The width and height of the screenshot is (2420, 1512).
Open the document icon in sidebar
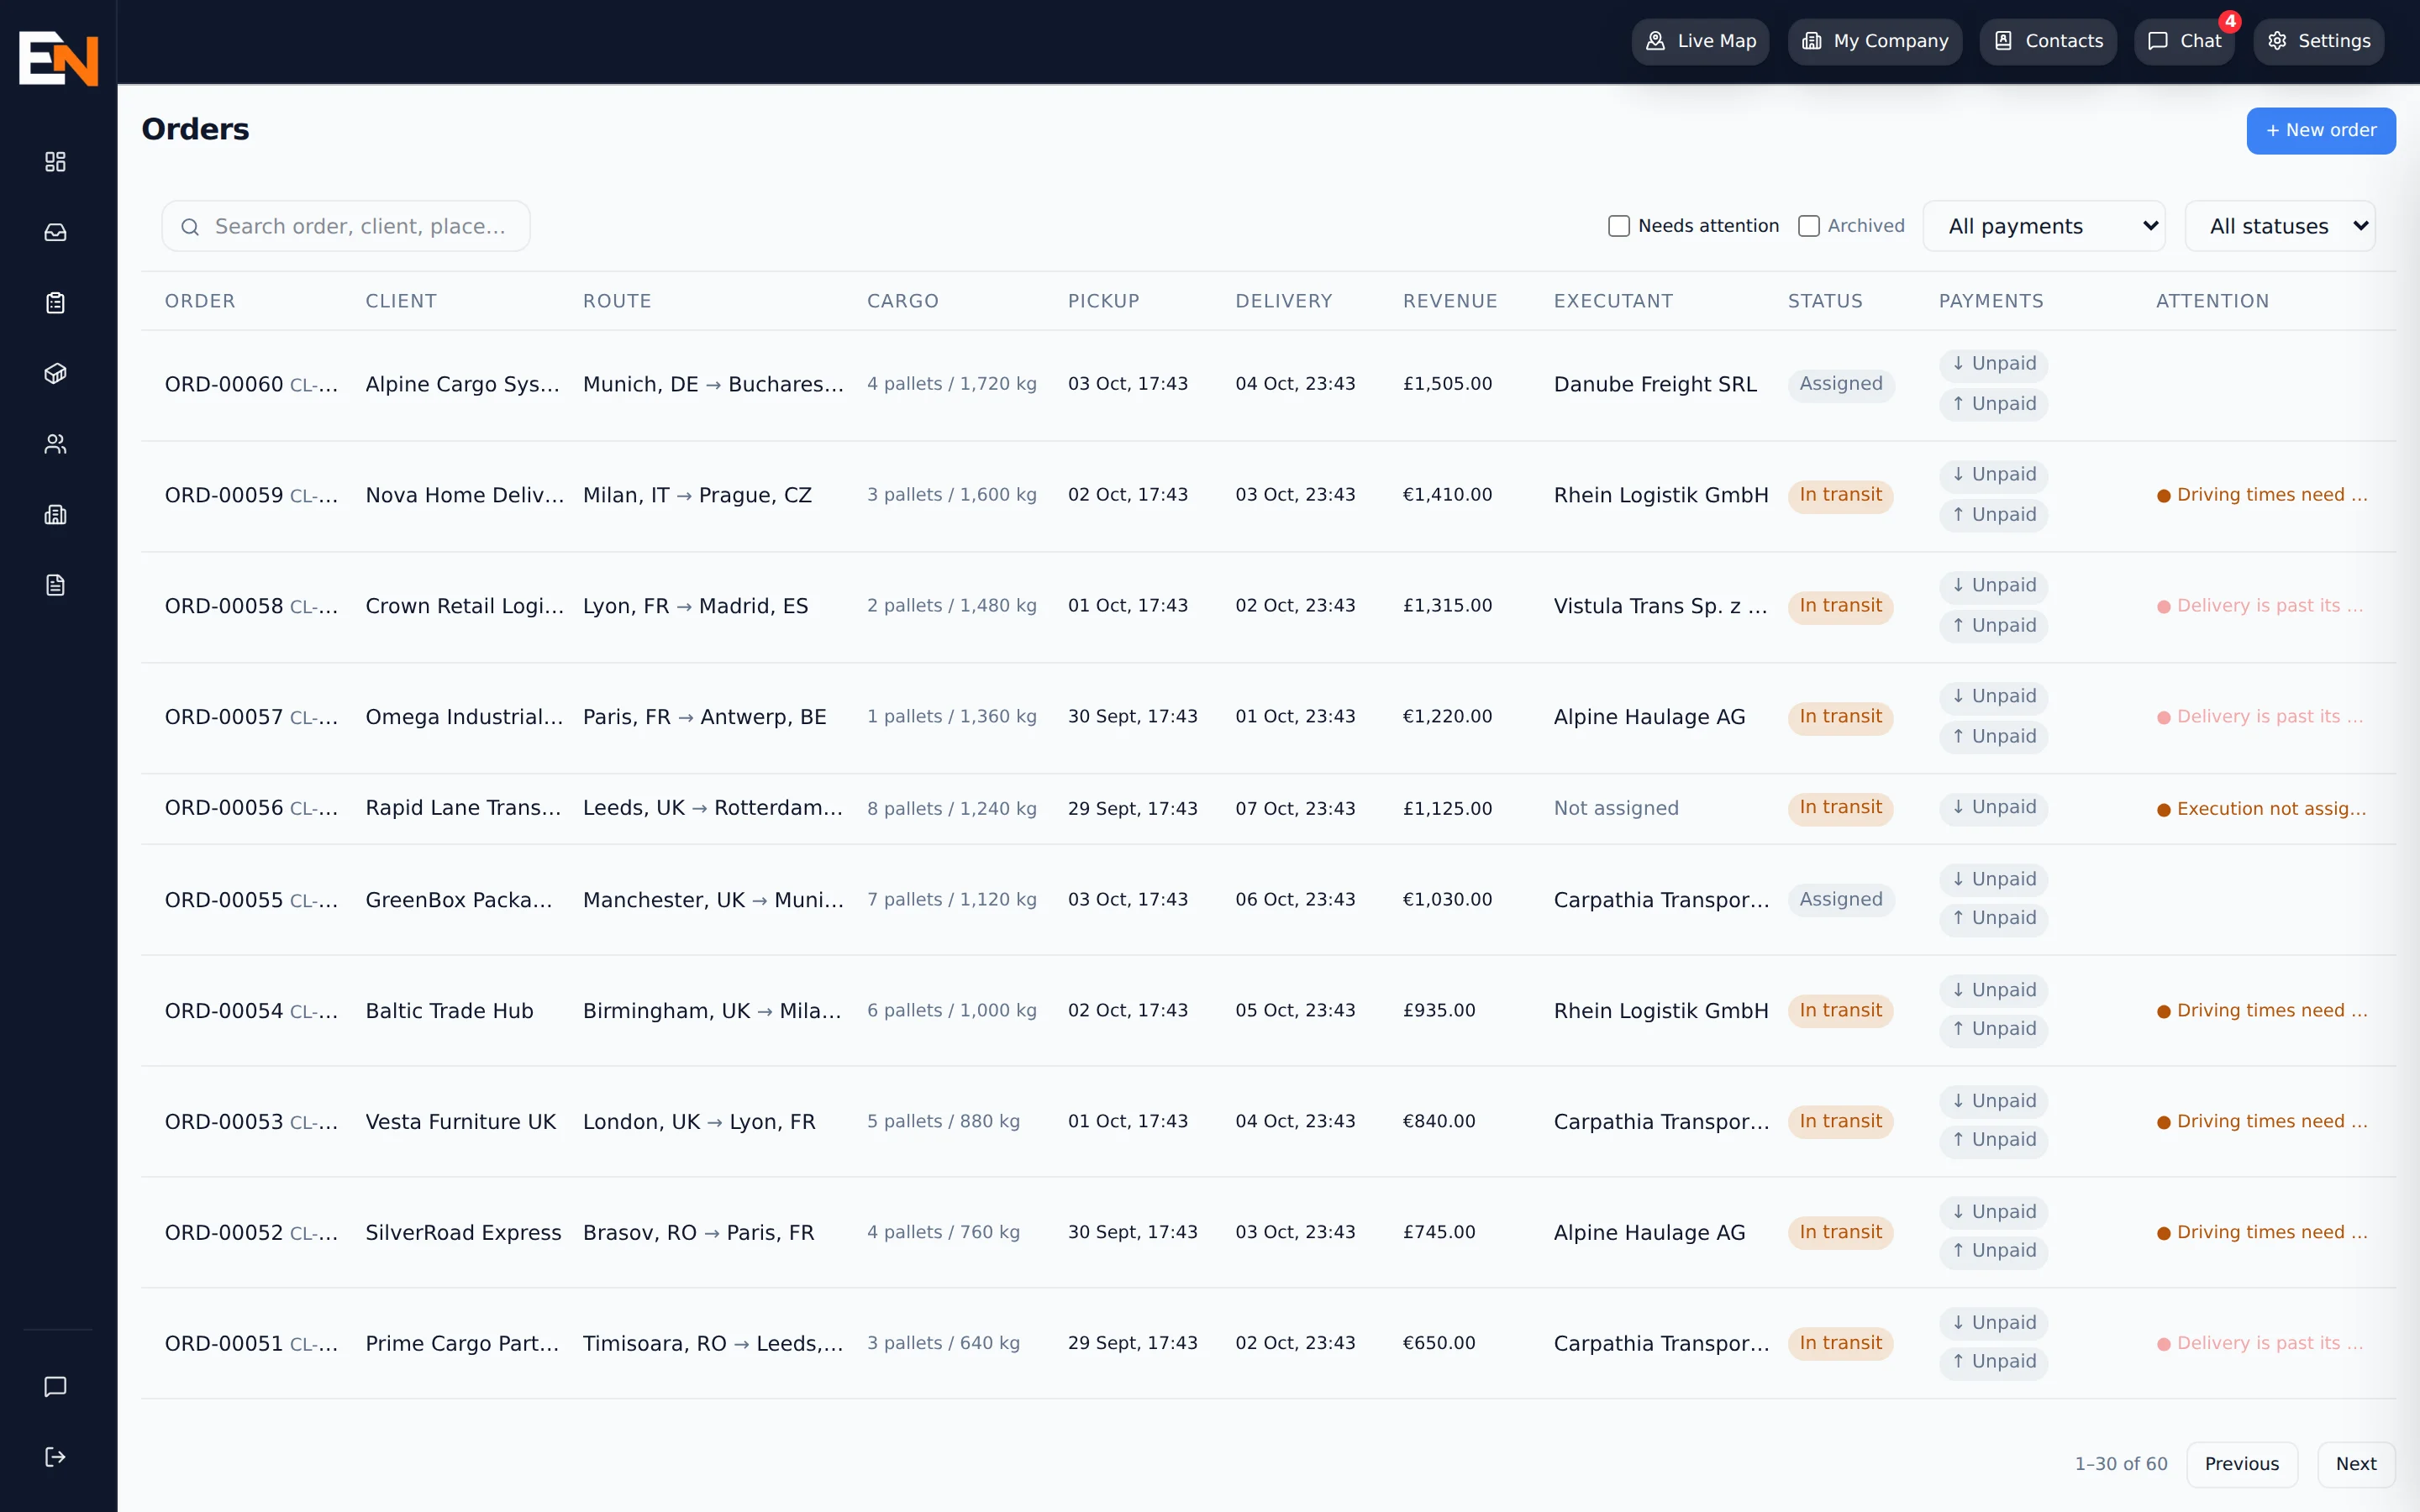click(x=56, y=585)
